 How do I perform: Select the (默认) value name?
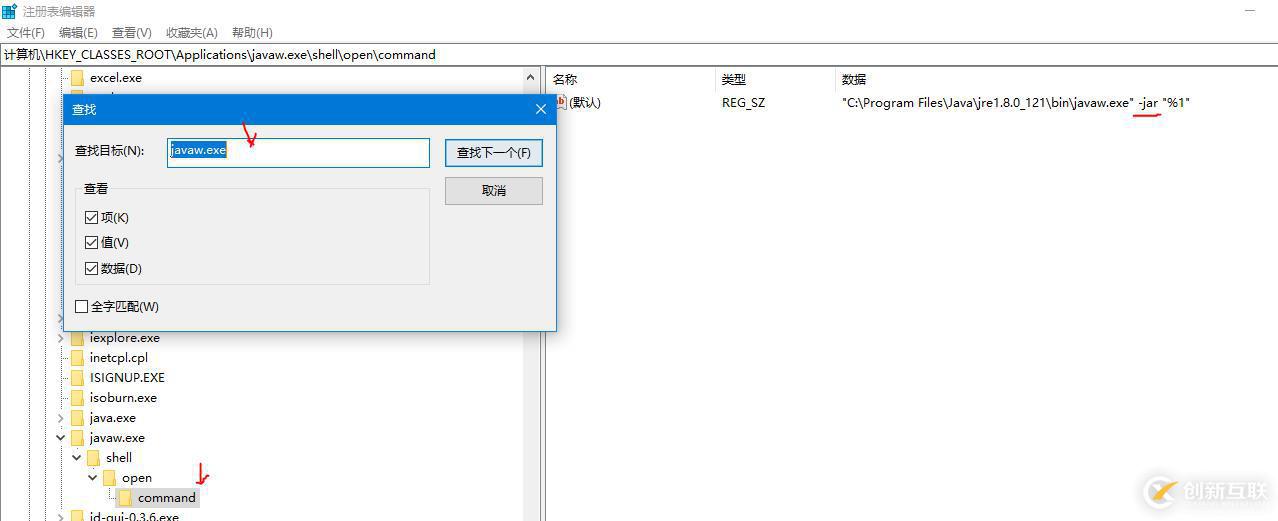585,103
